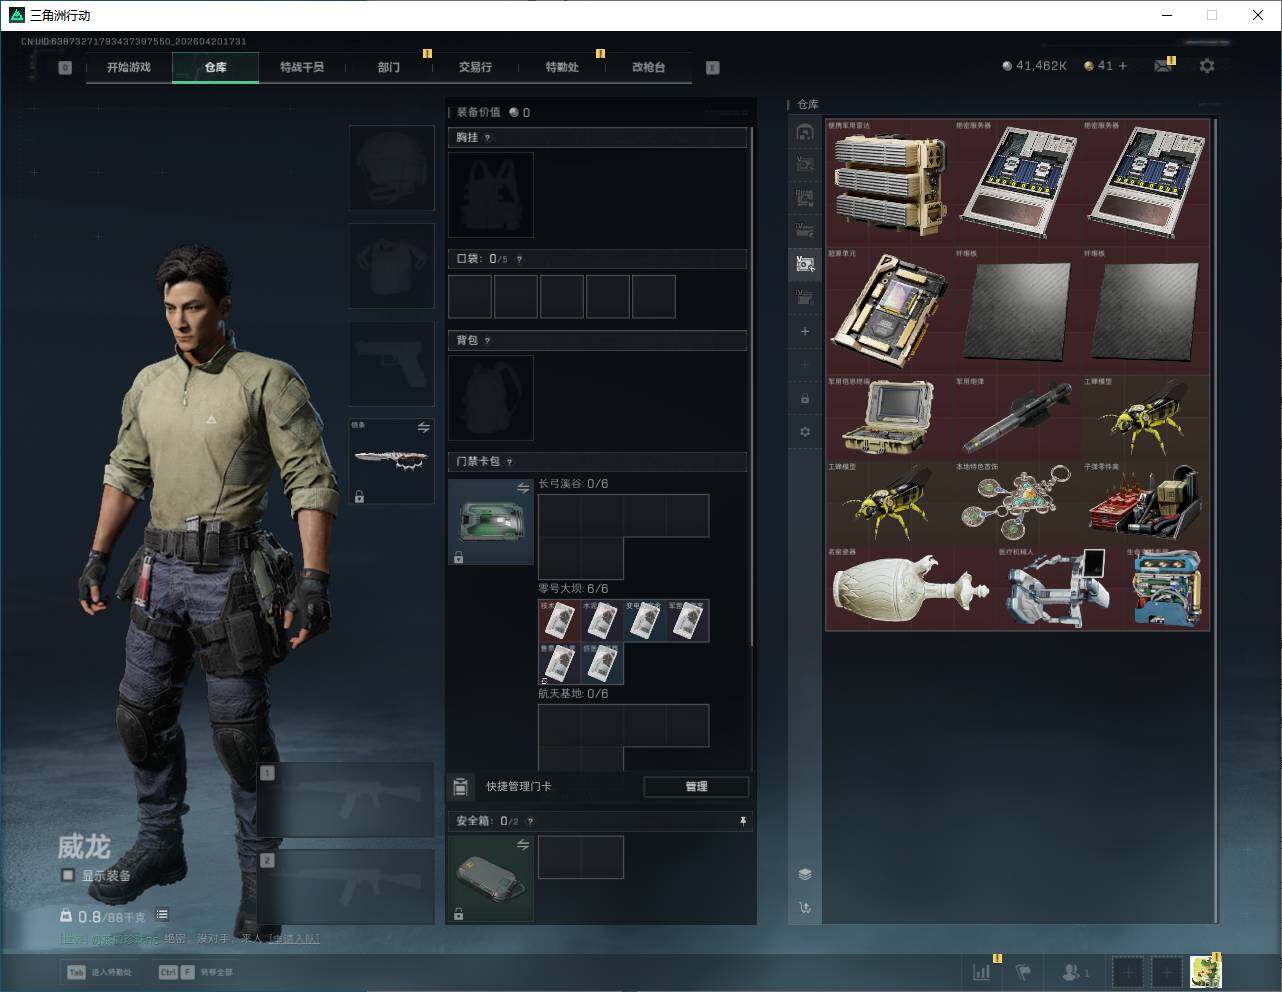Select the first 零号大坝 key card
This screenshot has height=992, width=1282.
tap(559, 620)
